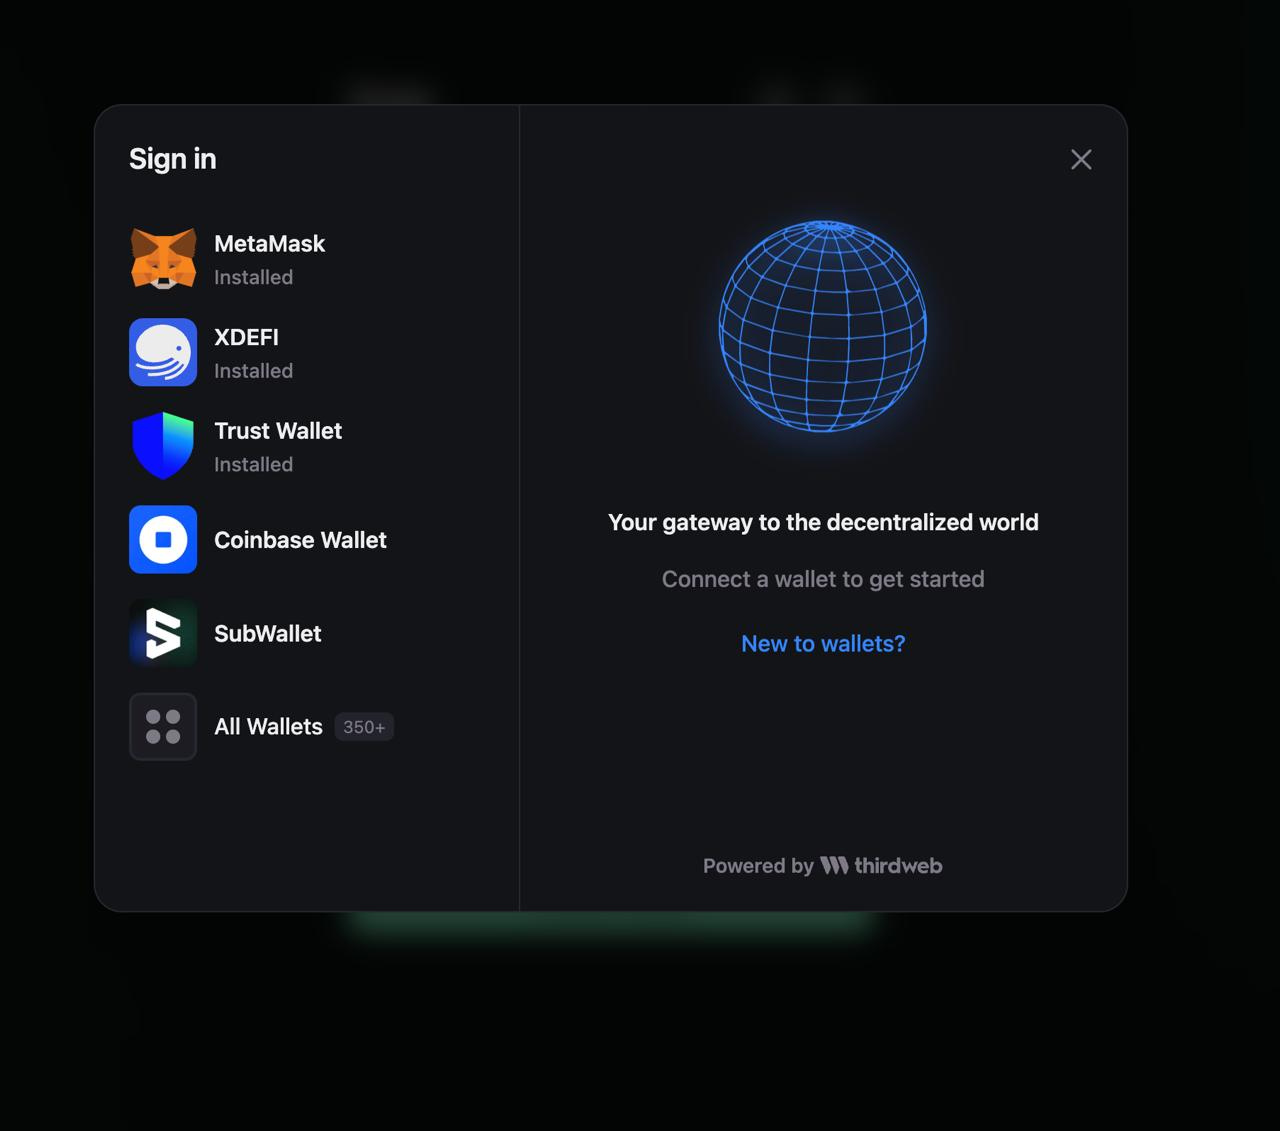The height and width of the screenshot is (1131, 1280).
Task: Select the MetaMask wallet name
Action: 269,244
